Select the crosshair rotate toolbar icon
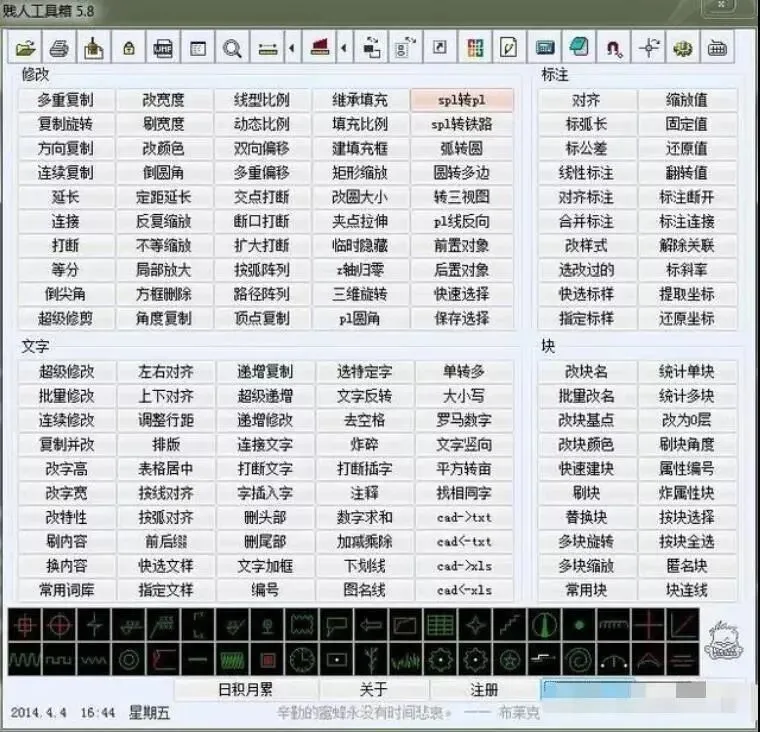This screenshot has height=732, width=760. (649, 48)
